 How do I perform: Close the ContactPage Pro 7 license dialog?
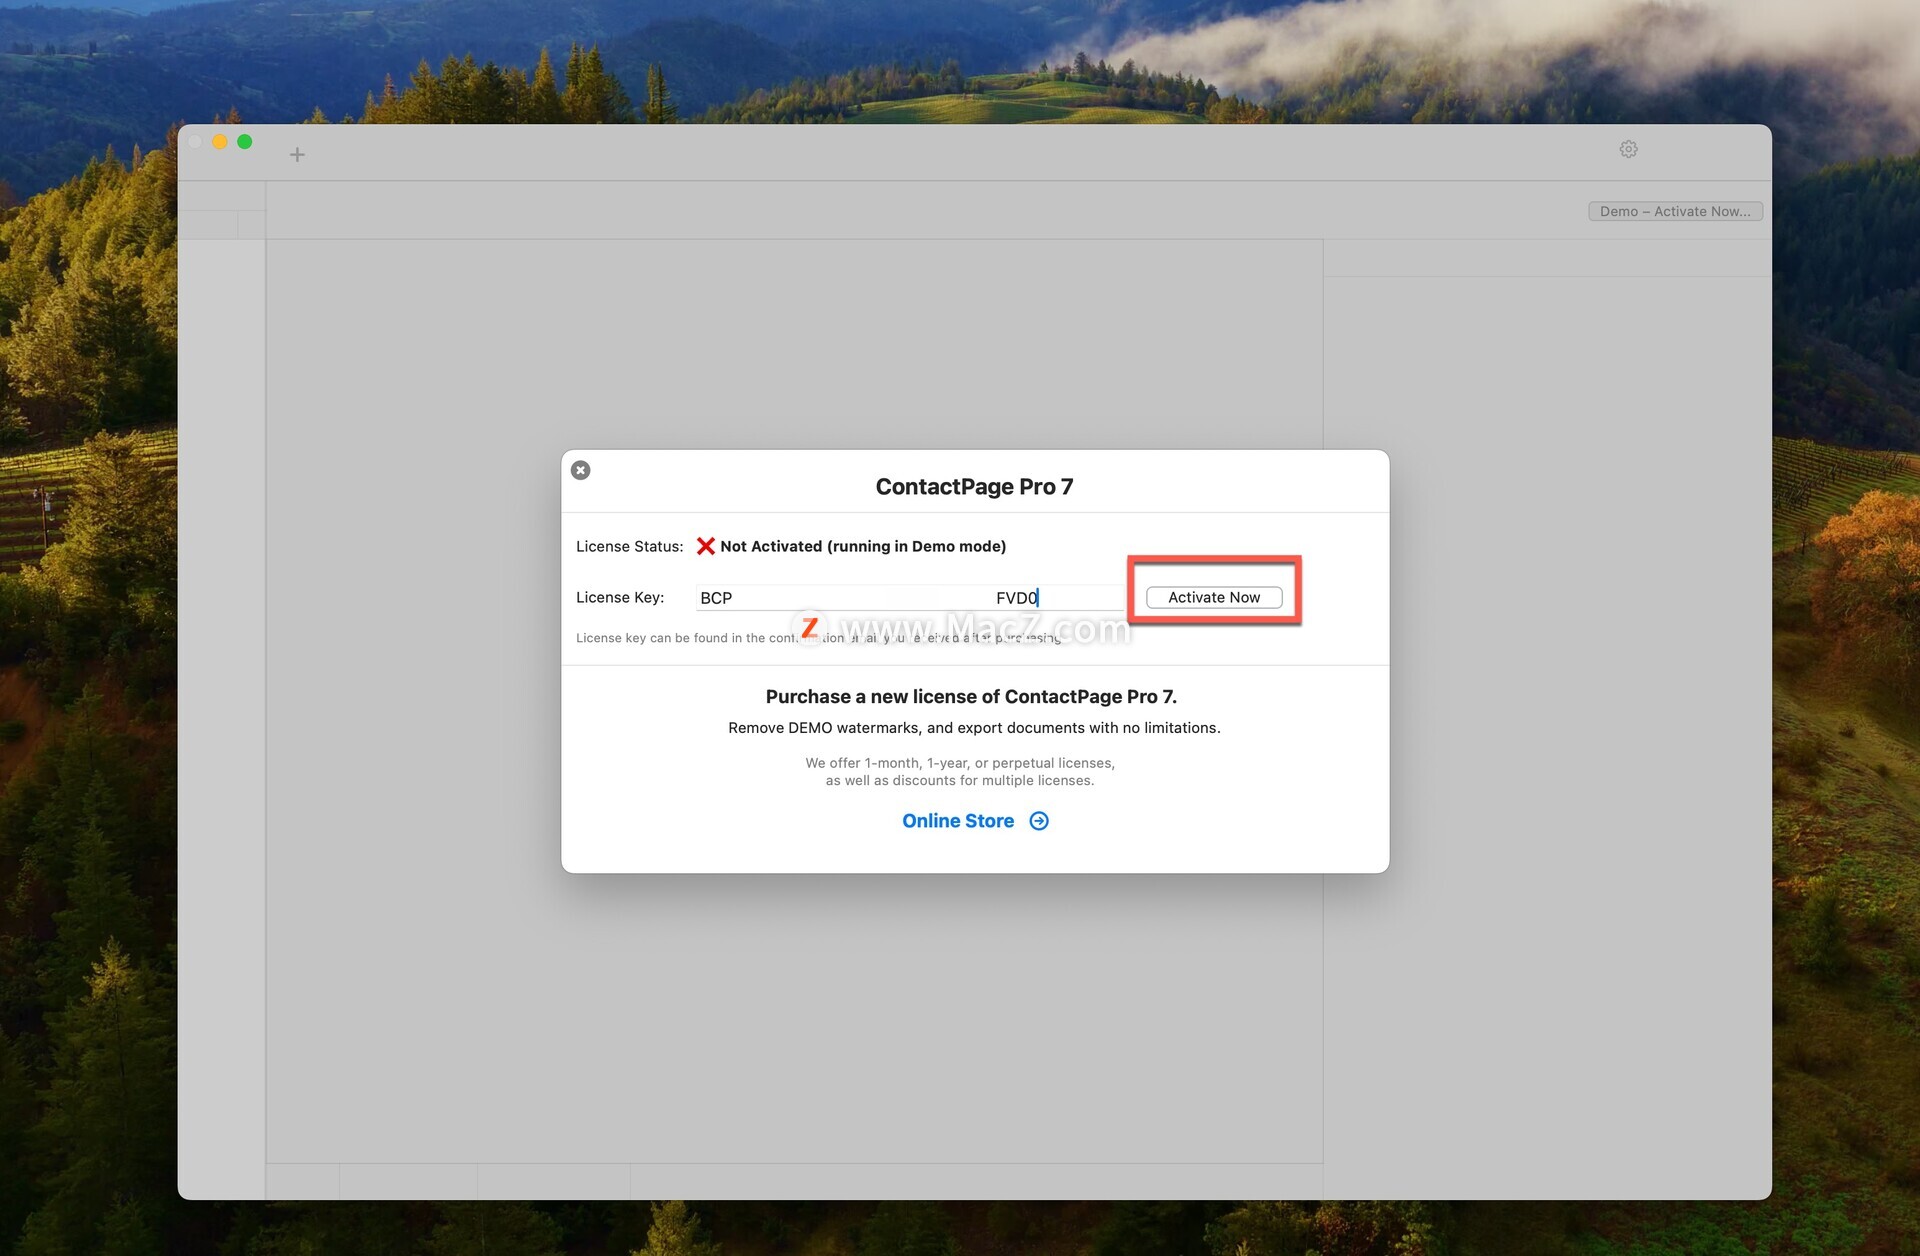point(580,470)
